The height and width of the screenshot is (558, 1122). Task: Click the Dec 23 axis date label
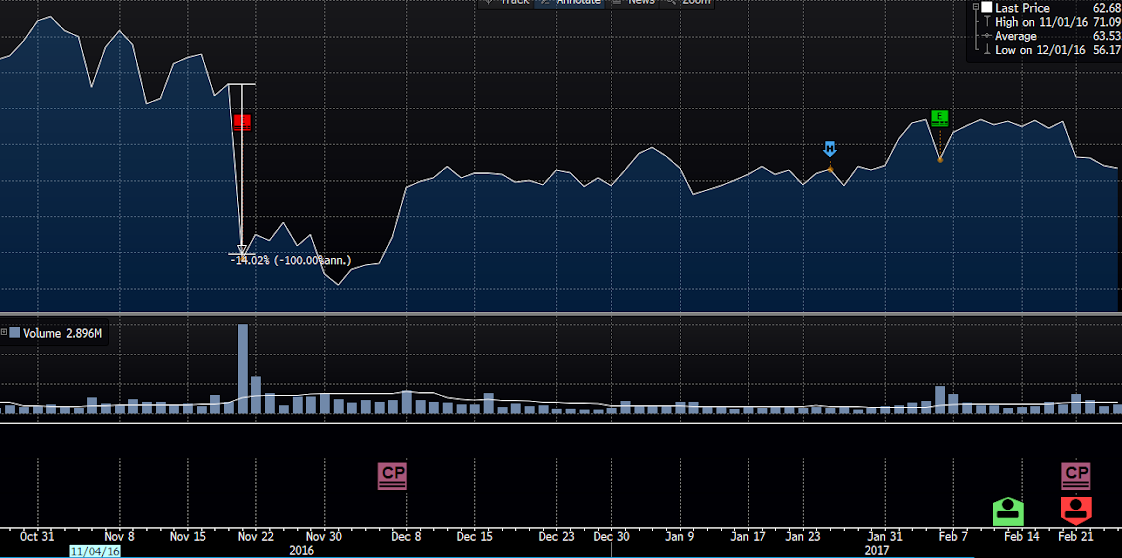[556, 537]
